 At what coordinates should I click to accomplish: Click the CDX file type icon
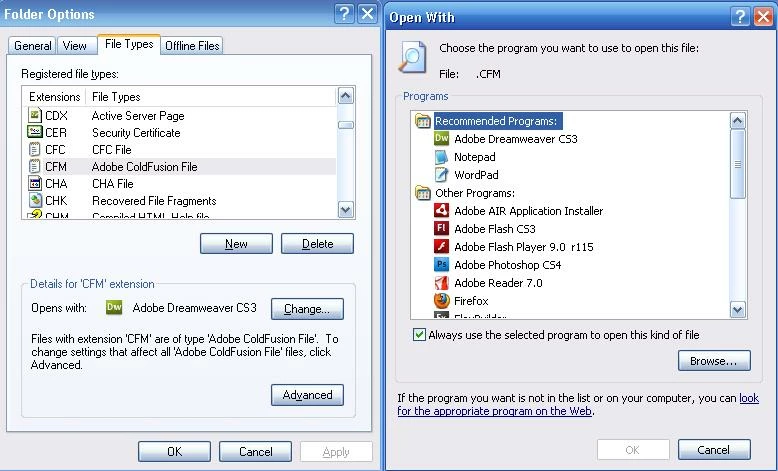point(34,115)
